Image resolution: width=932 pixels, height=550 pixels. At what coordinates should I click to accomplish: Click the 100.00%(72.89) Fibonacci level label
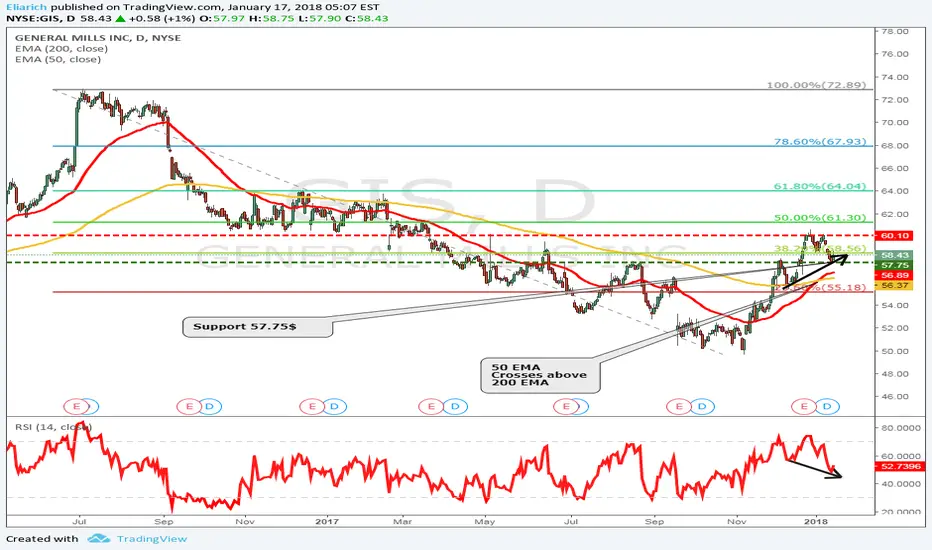pos(816,85)
